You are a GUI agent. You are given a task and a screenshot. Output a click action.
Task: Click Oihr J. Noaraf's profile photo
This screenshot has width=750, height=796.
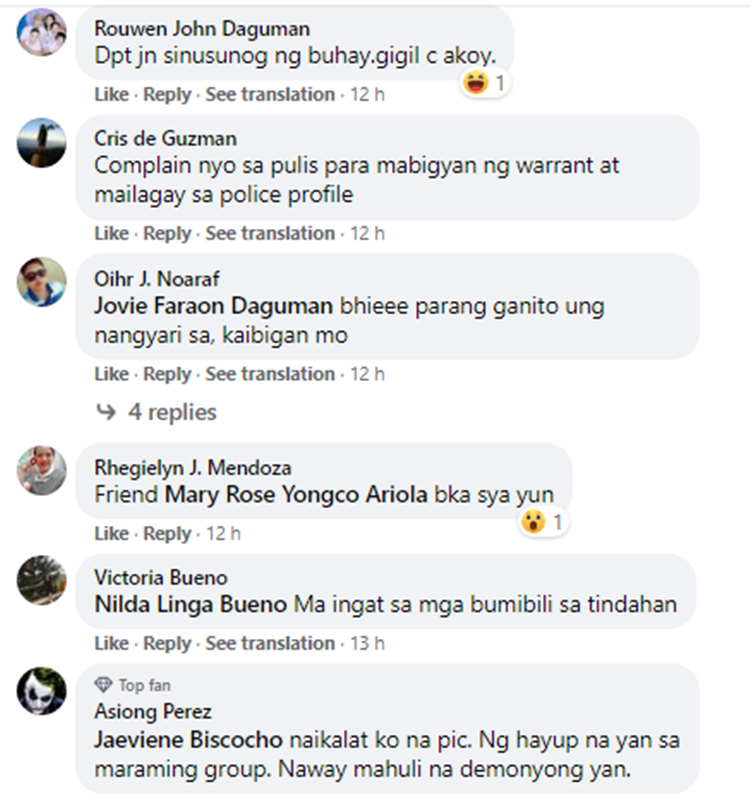[42, 282]
